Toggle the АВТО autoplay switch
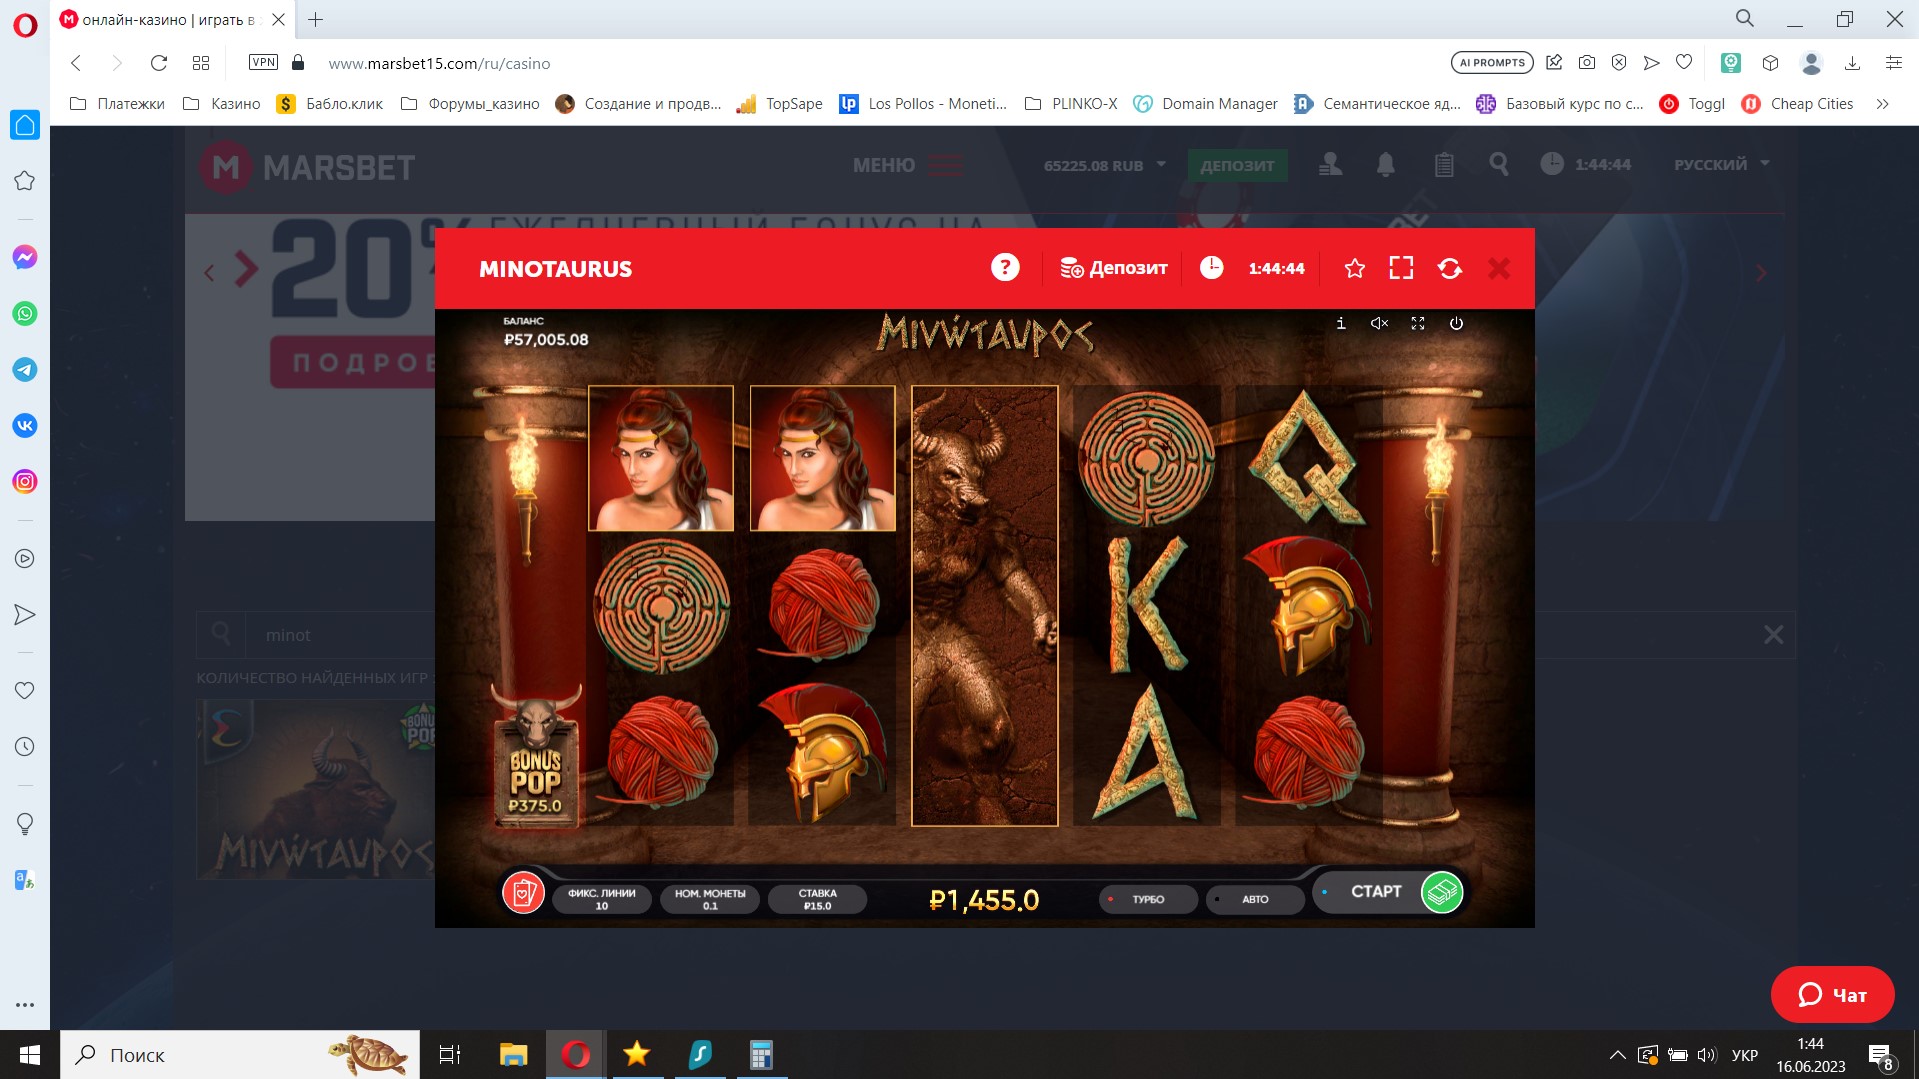Screen dimensions: 1919x1079 1255,899
